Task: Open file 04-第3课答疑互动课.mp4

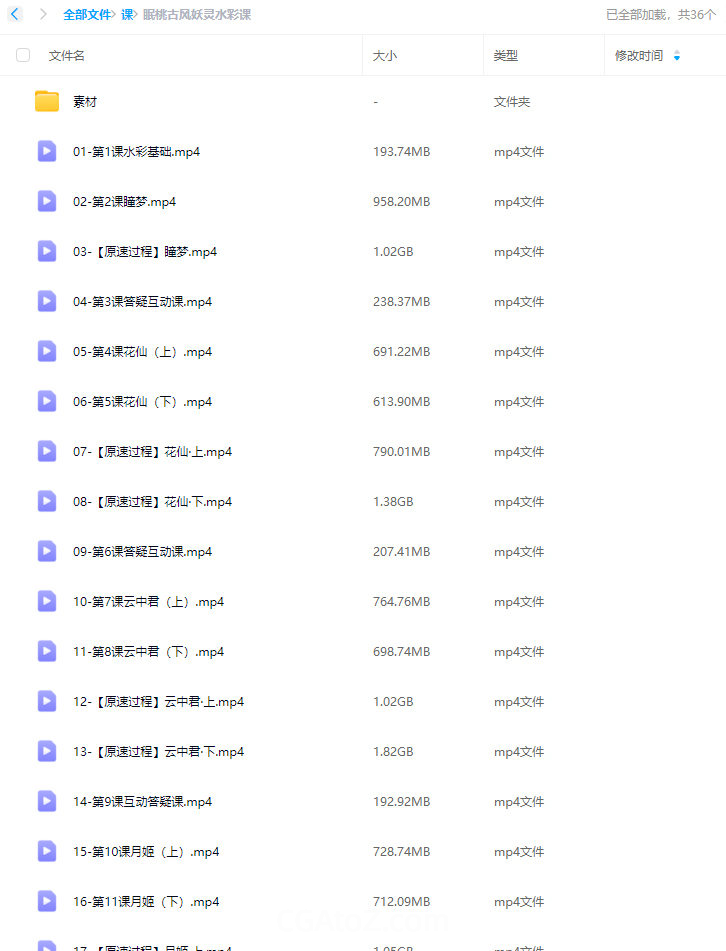Action: pos(143,301)
